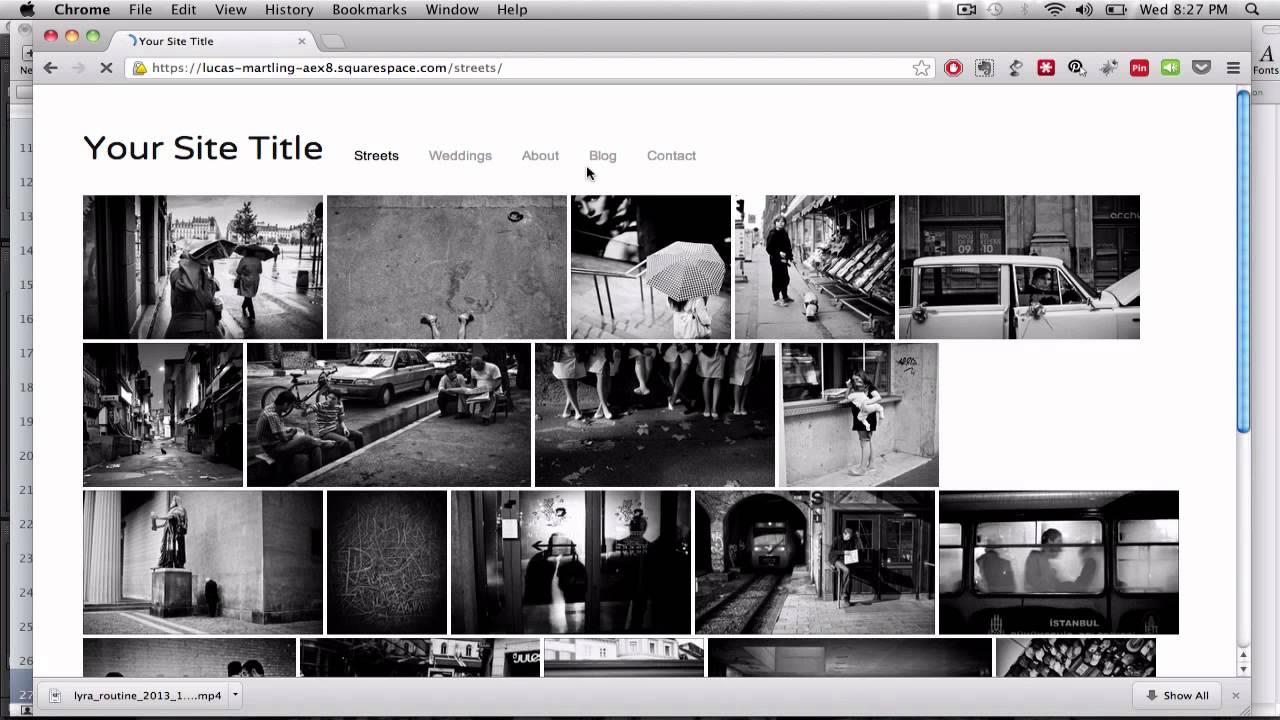
Task: Click the desk lamp extension icon
Action: point(1015,68)
